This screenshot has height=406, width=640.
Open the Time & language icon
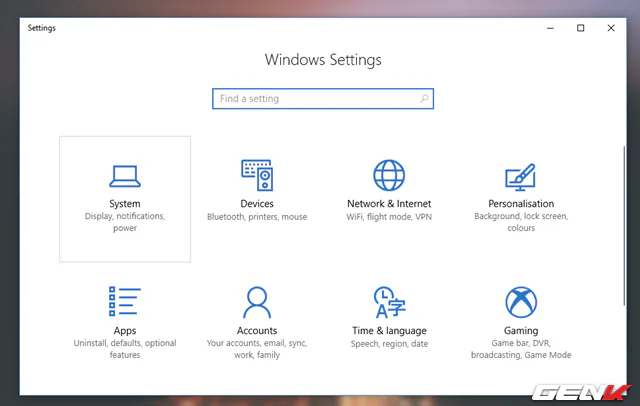[x=389, y=302]
